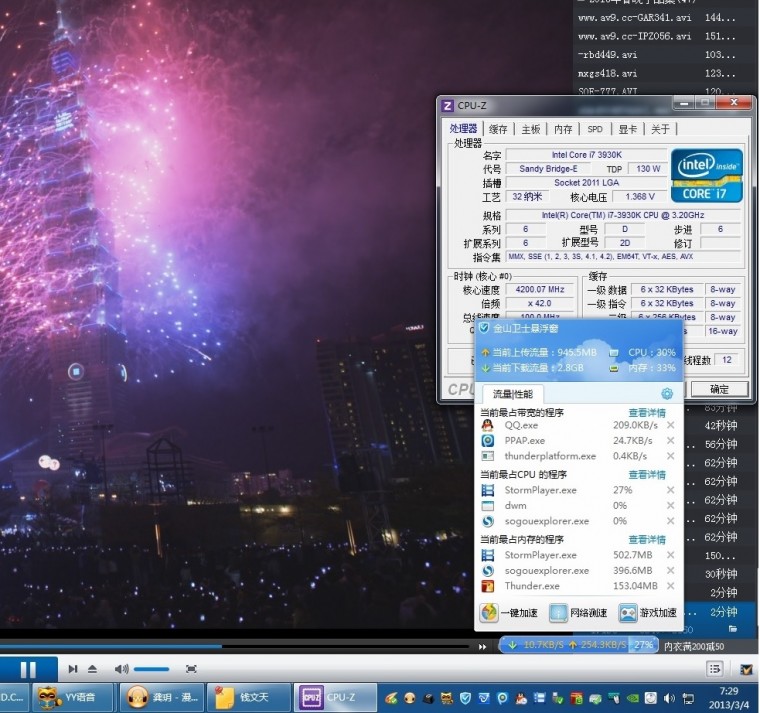The width and height of the screenshot is (760, 713).
Task: Select the 处理器 tab in CPU-Z
Action: [x=463, y=128]
